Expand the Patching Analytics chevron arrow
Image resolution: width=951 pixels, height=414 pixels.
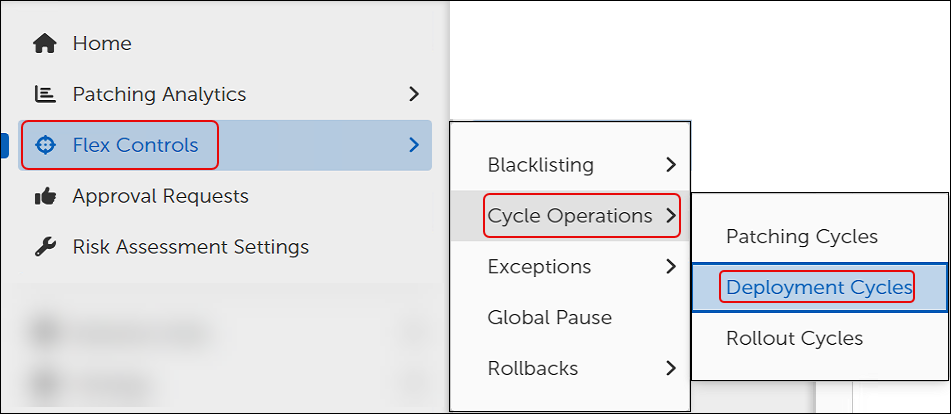pos(414,94)
